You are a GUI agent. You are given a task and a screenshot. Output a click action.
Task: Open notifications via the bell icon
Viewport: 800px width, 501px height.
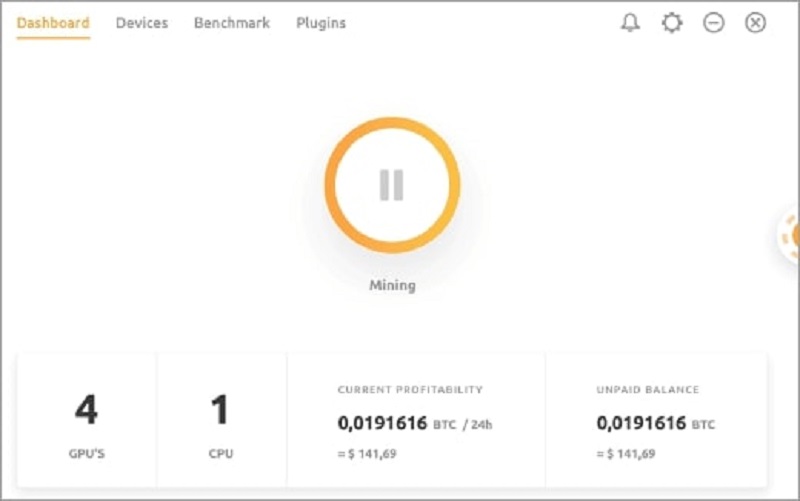tap(630, 23)
